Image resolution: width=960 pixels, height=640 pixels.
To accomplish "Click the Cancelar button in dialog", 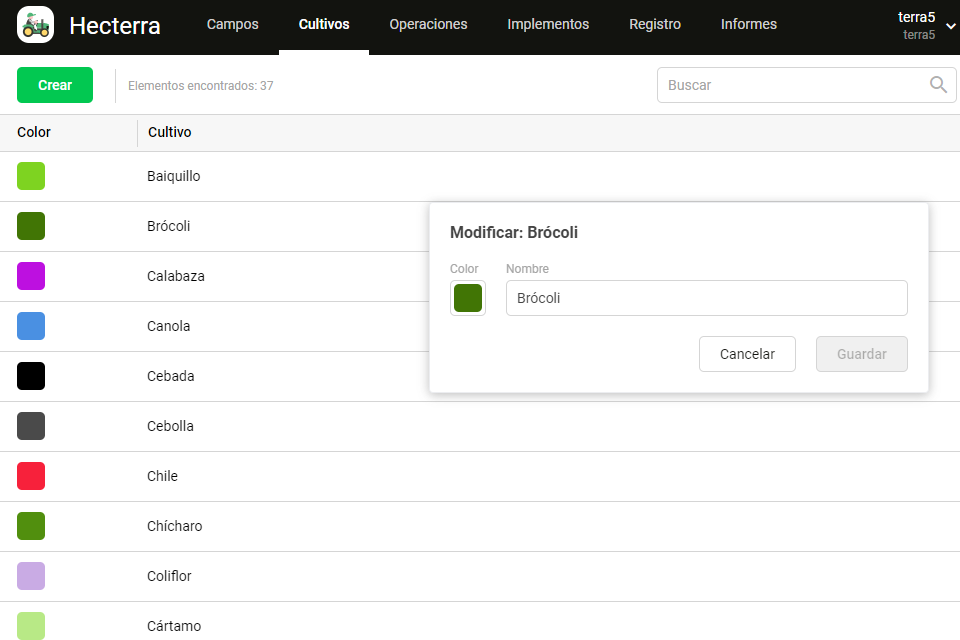I will pos(747,354).
